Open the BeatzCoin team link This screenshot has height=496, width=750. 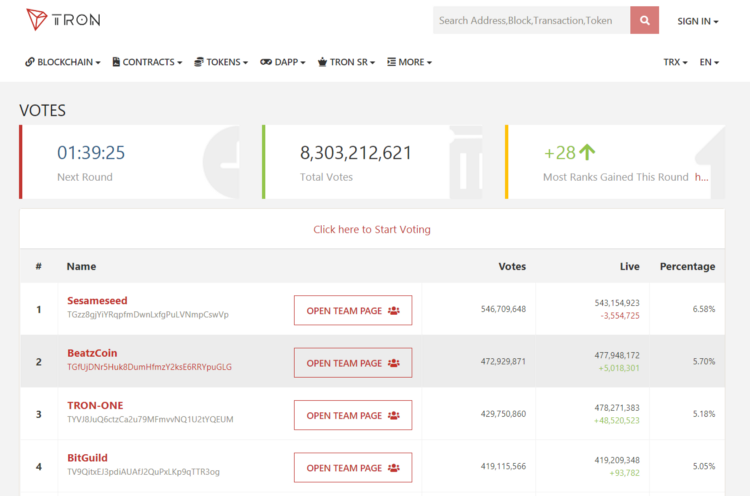tap(92, 353)
